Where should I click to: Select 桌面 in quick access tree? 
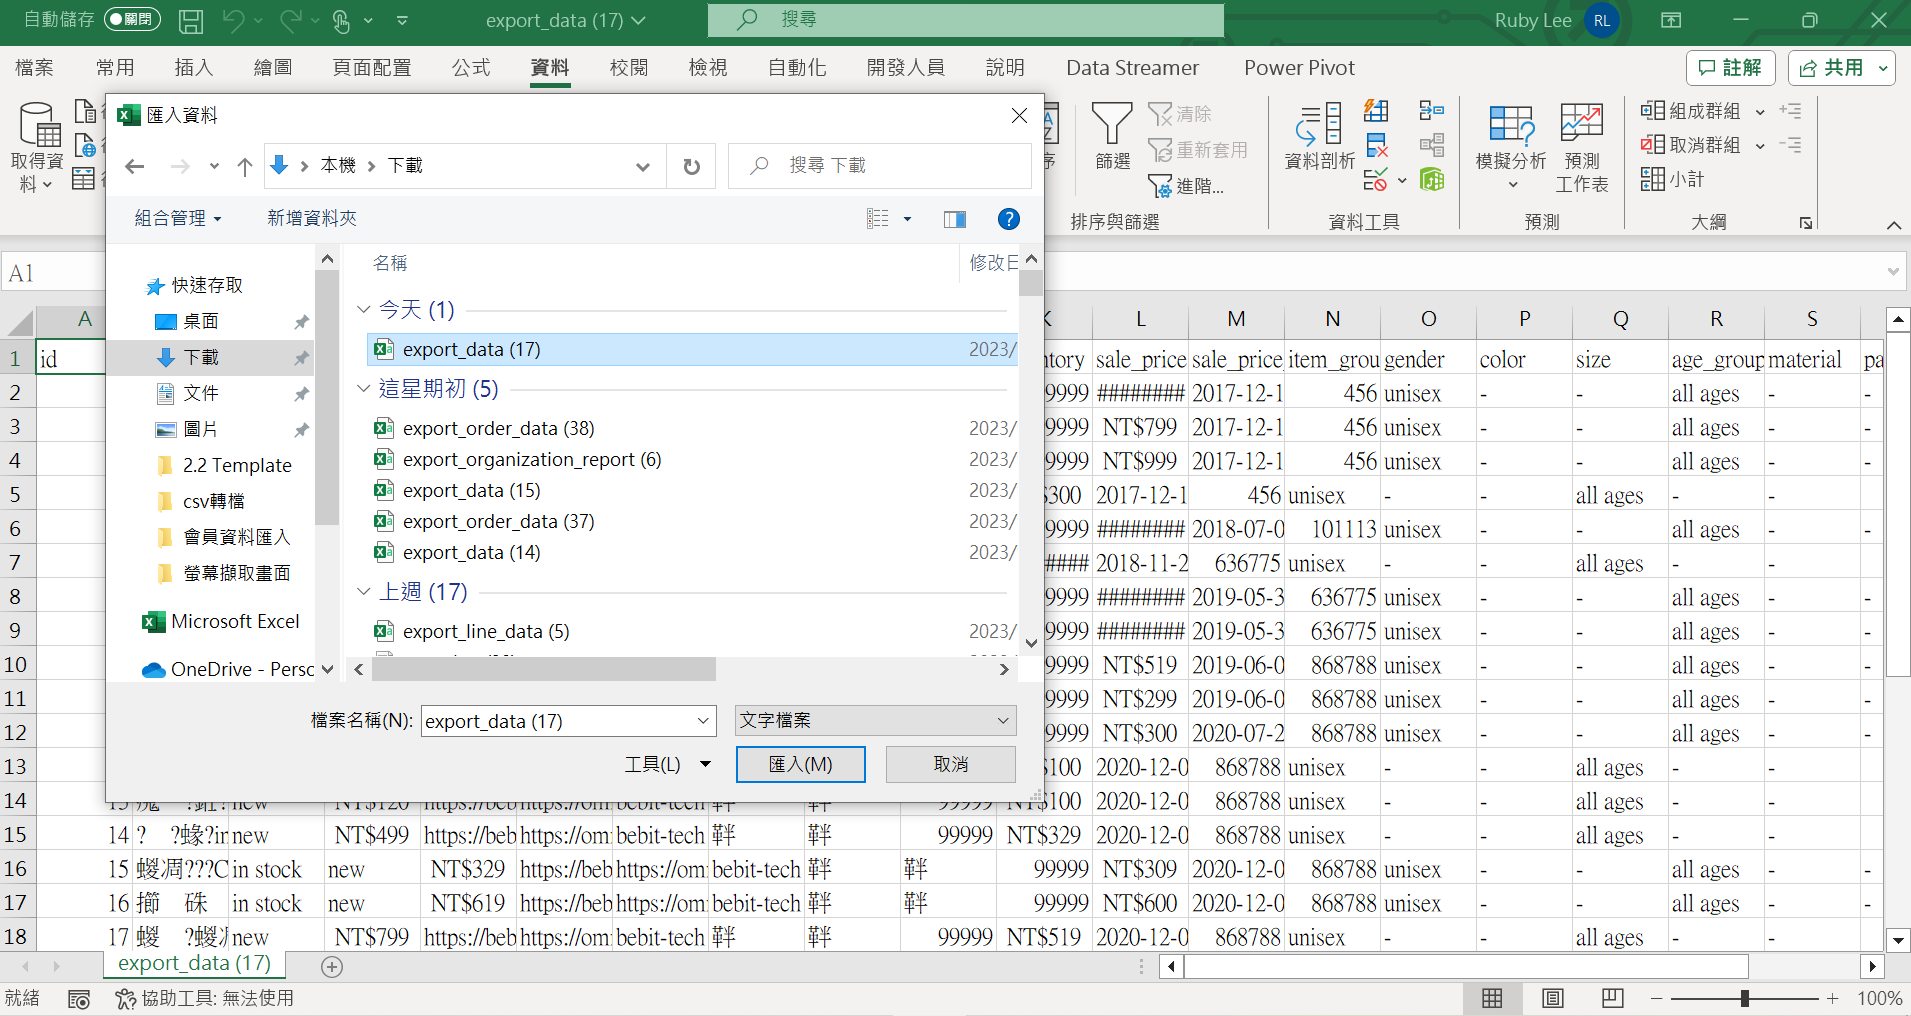pos(201,322)
